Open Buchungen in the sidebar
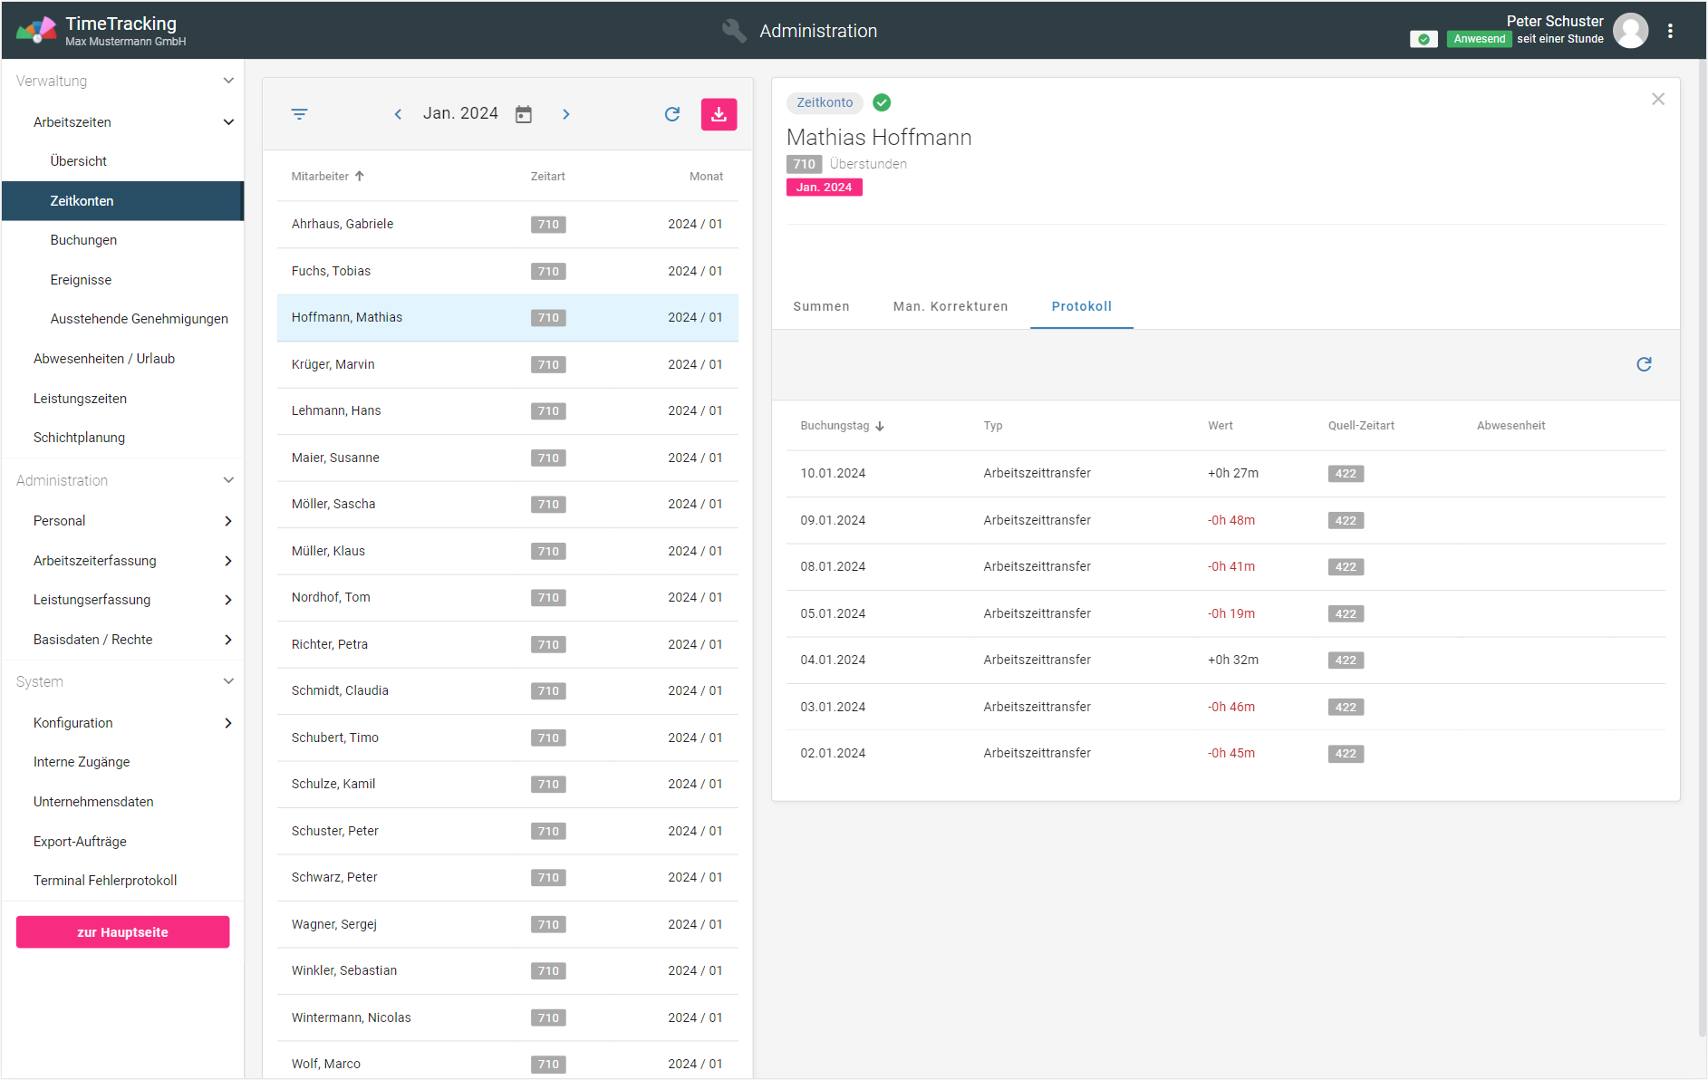This screenshot has width=1708, height=1080. 84,240
